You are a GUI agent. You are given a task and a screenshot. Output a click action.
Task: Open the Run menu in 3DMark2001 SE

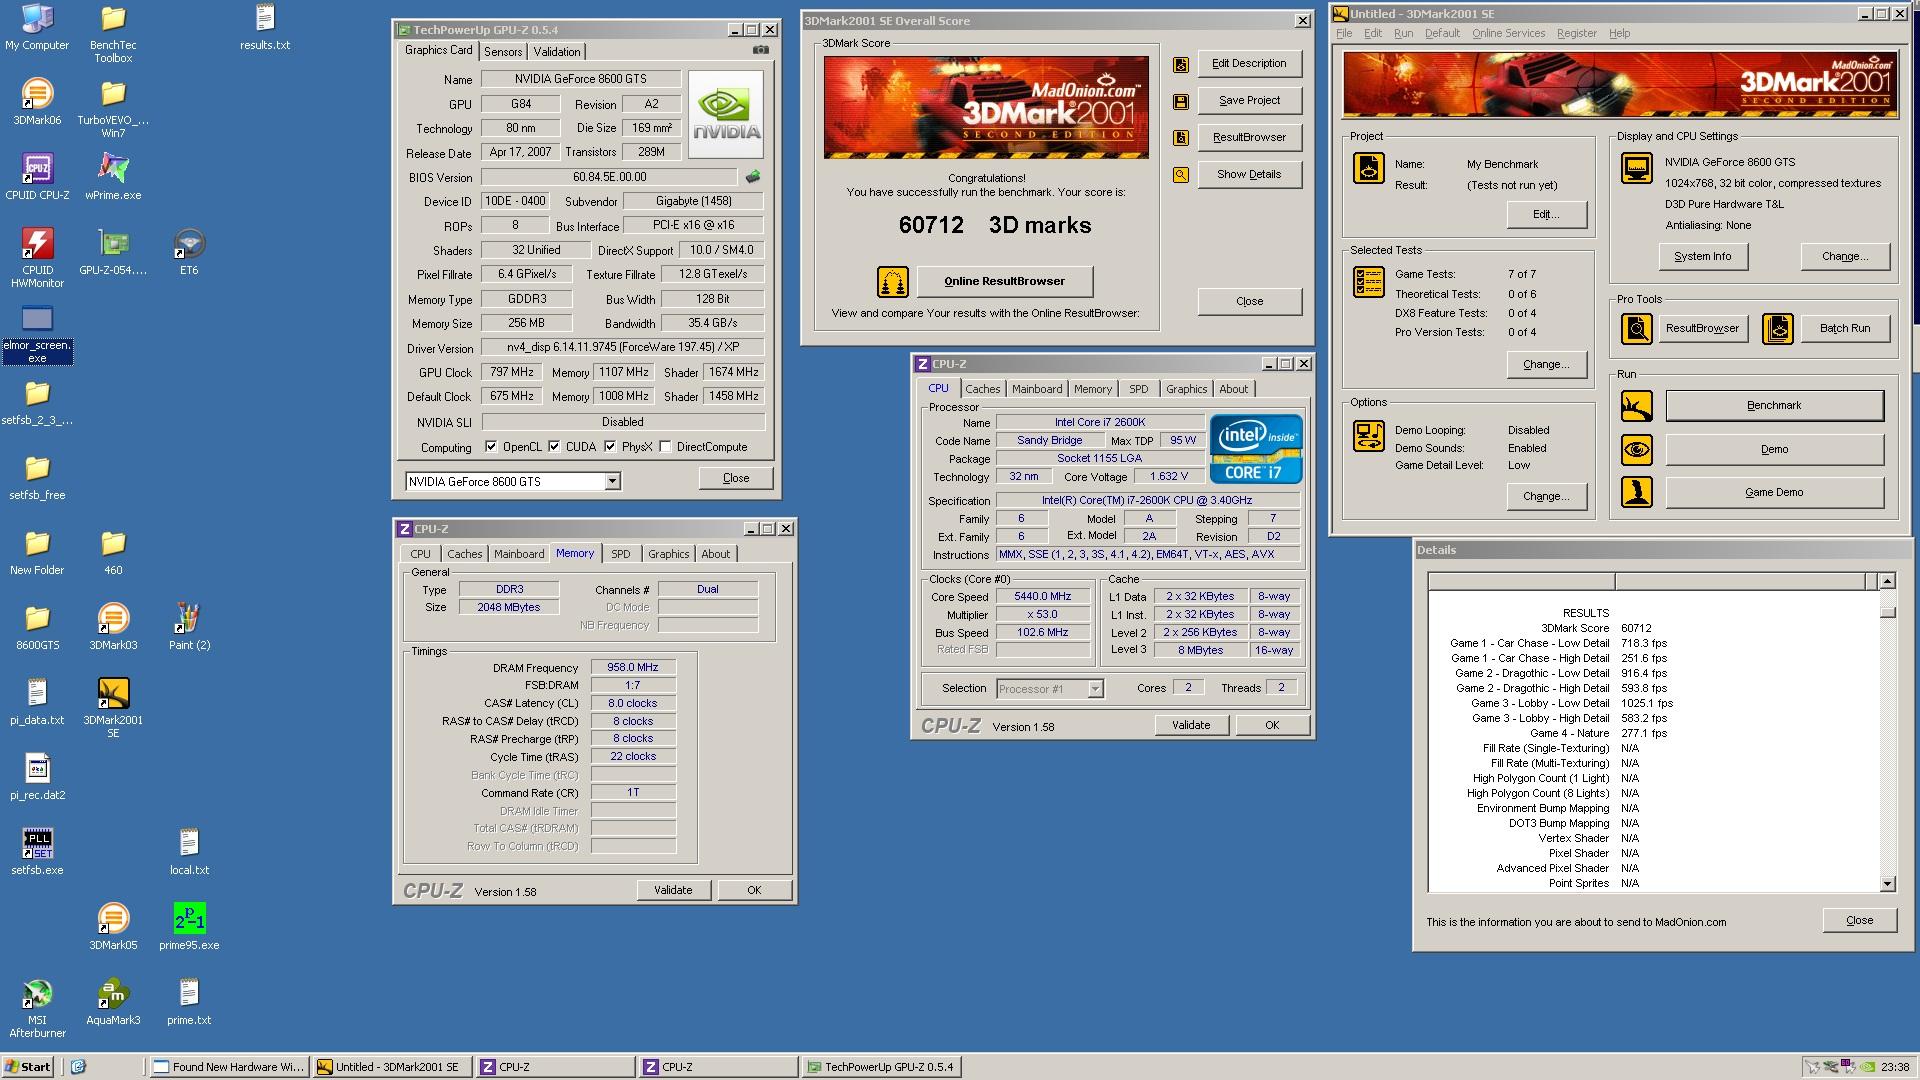pos(1404,33)
